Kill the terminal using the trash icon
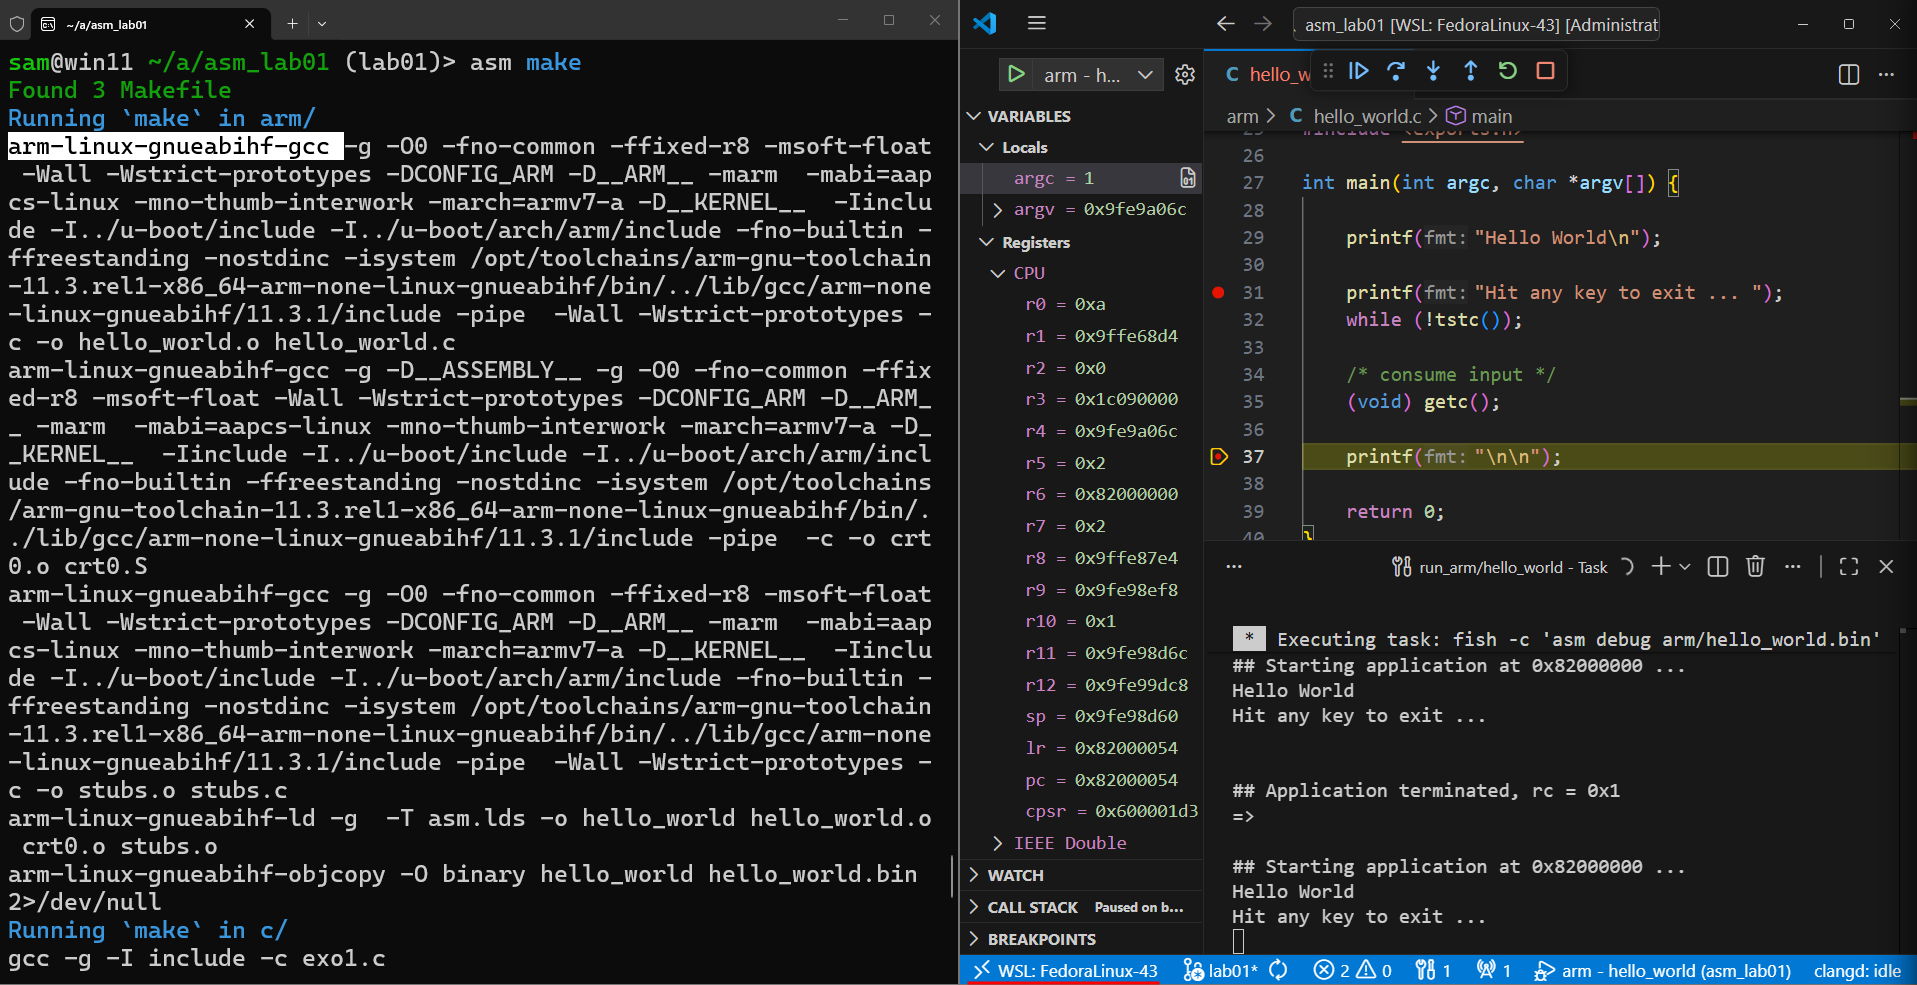The height and width of the screenshot is (985, 1917). pyautogui.click(x=1755, y=566)
